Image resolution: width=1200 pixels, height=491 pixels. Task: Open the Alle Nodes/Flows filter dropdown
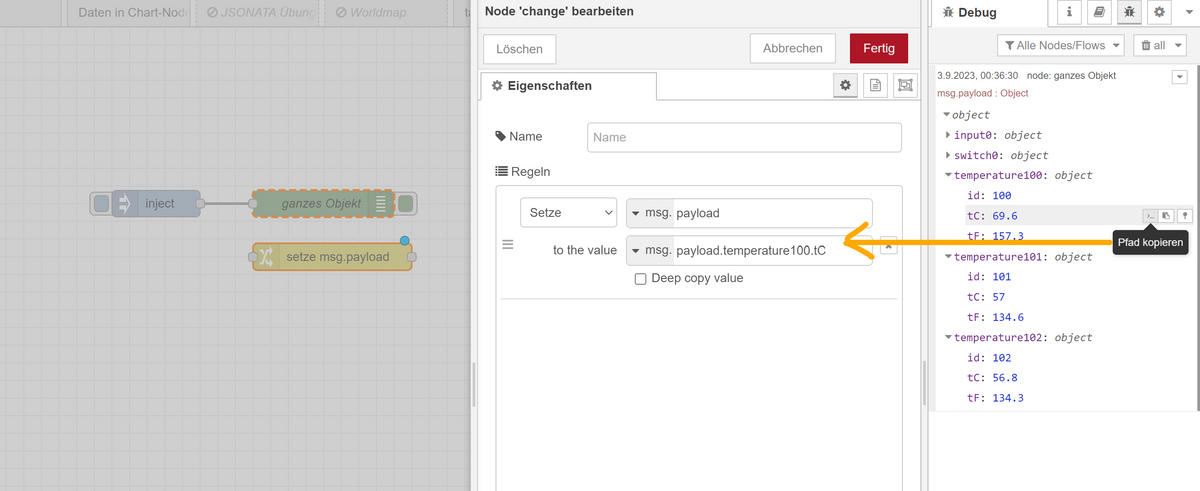tap(1060, 45)
